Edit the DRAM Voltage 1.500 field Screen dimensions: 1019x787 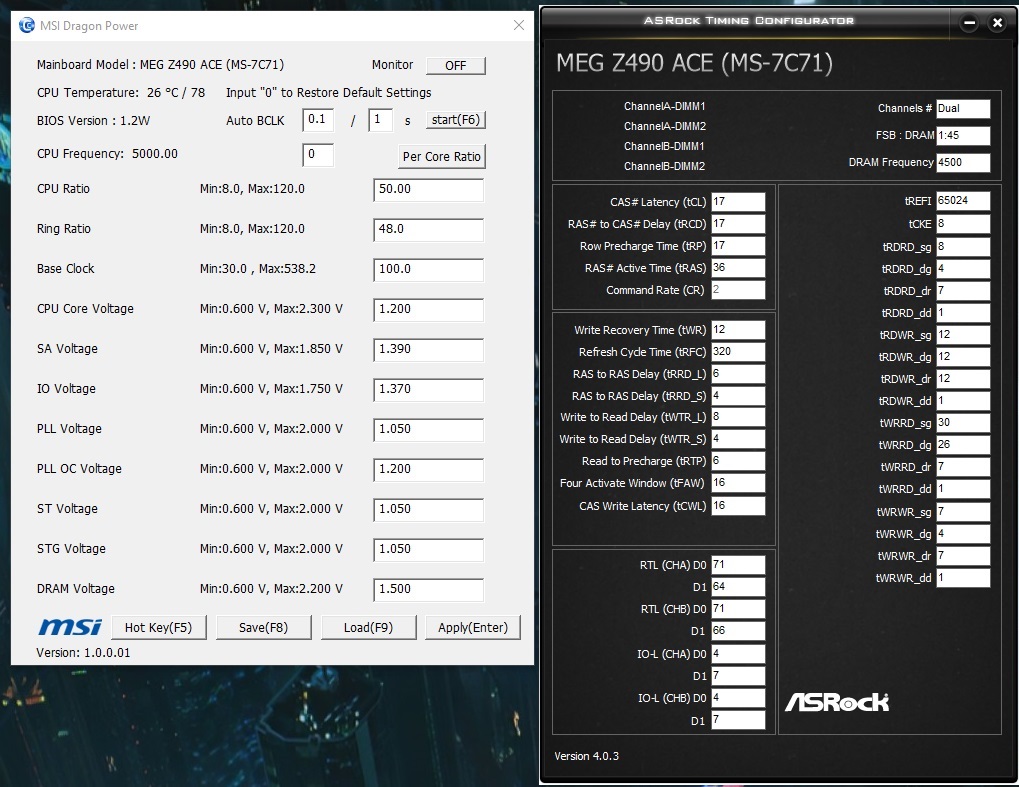pos(429,589)
